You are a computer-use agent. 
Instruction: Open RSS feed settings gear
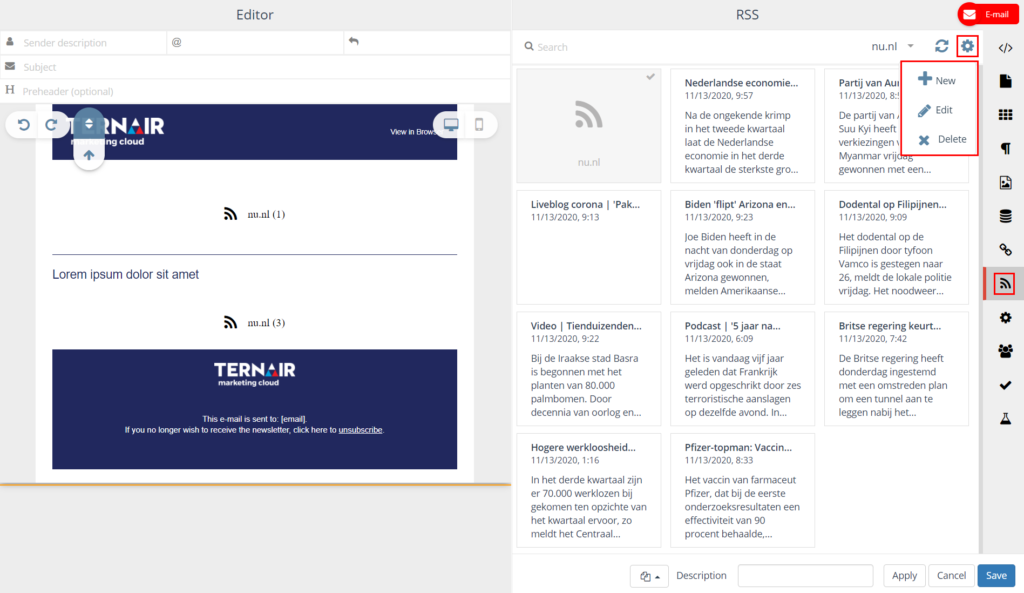tap(967, 46)
